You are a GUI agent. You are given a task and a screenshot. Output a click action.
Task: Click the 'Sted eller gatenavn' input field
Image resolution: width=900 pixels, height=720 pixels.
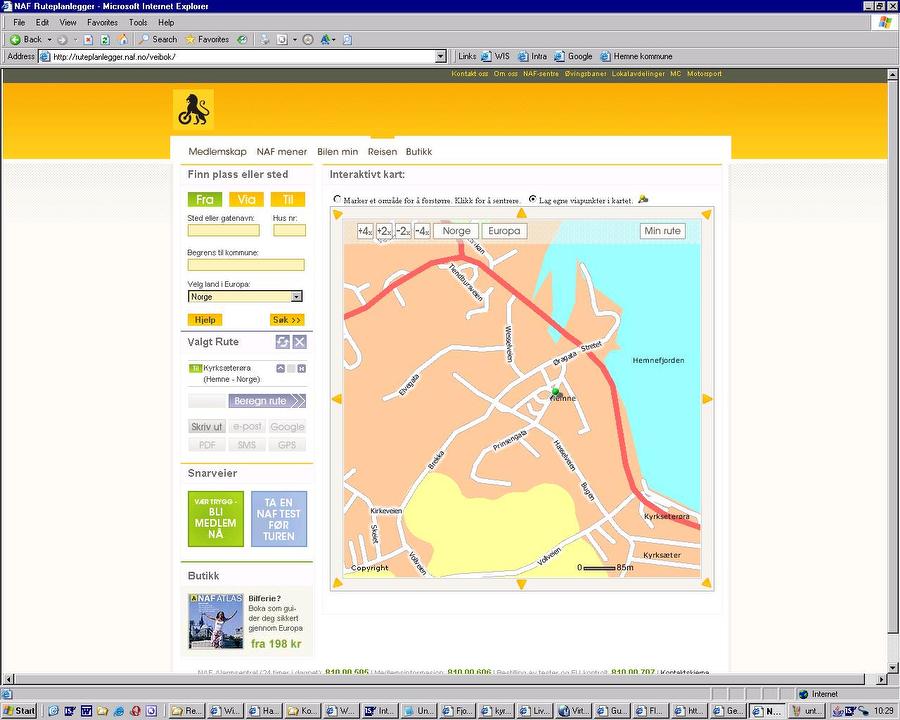click(x=223, y=230)
